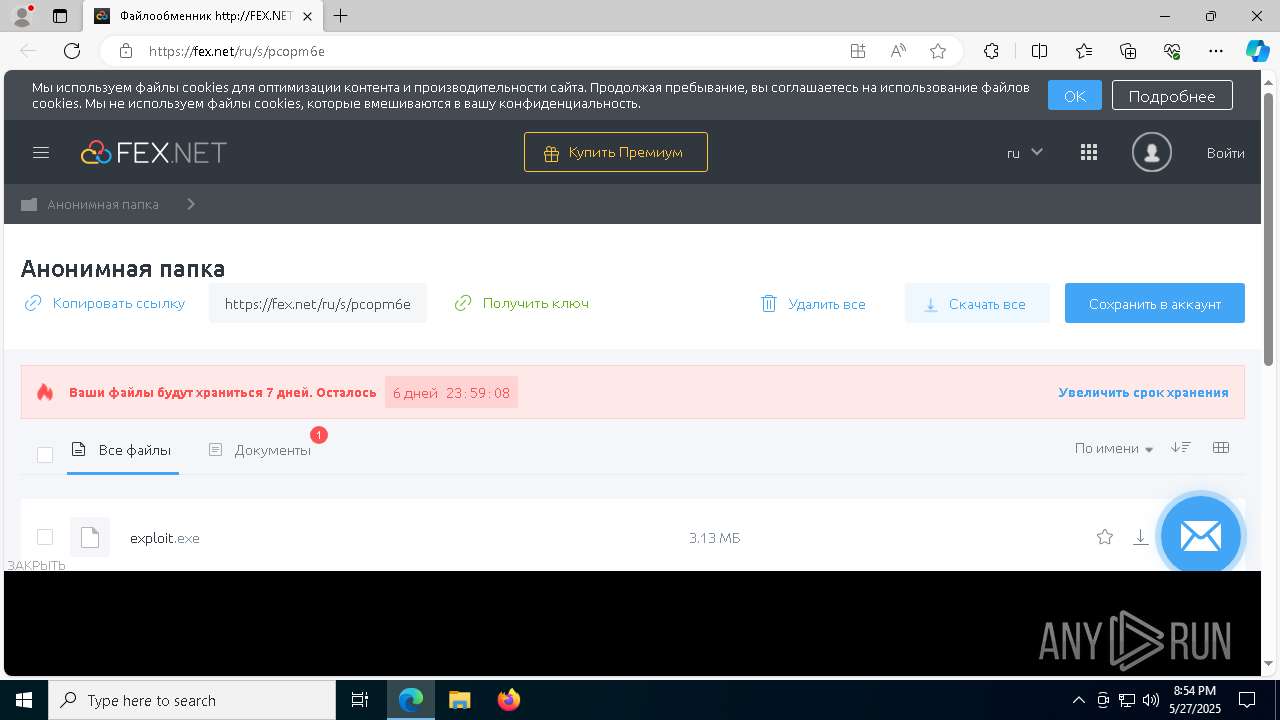Viewport: 1280px width, 720px height.
Task: Star the exploit.exe file
Action: point(1105,537)
